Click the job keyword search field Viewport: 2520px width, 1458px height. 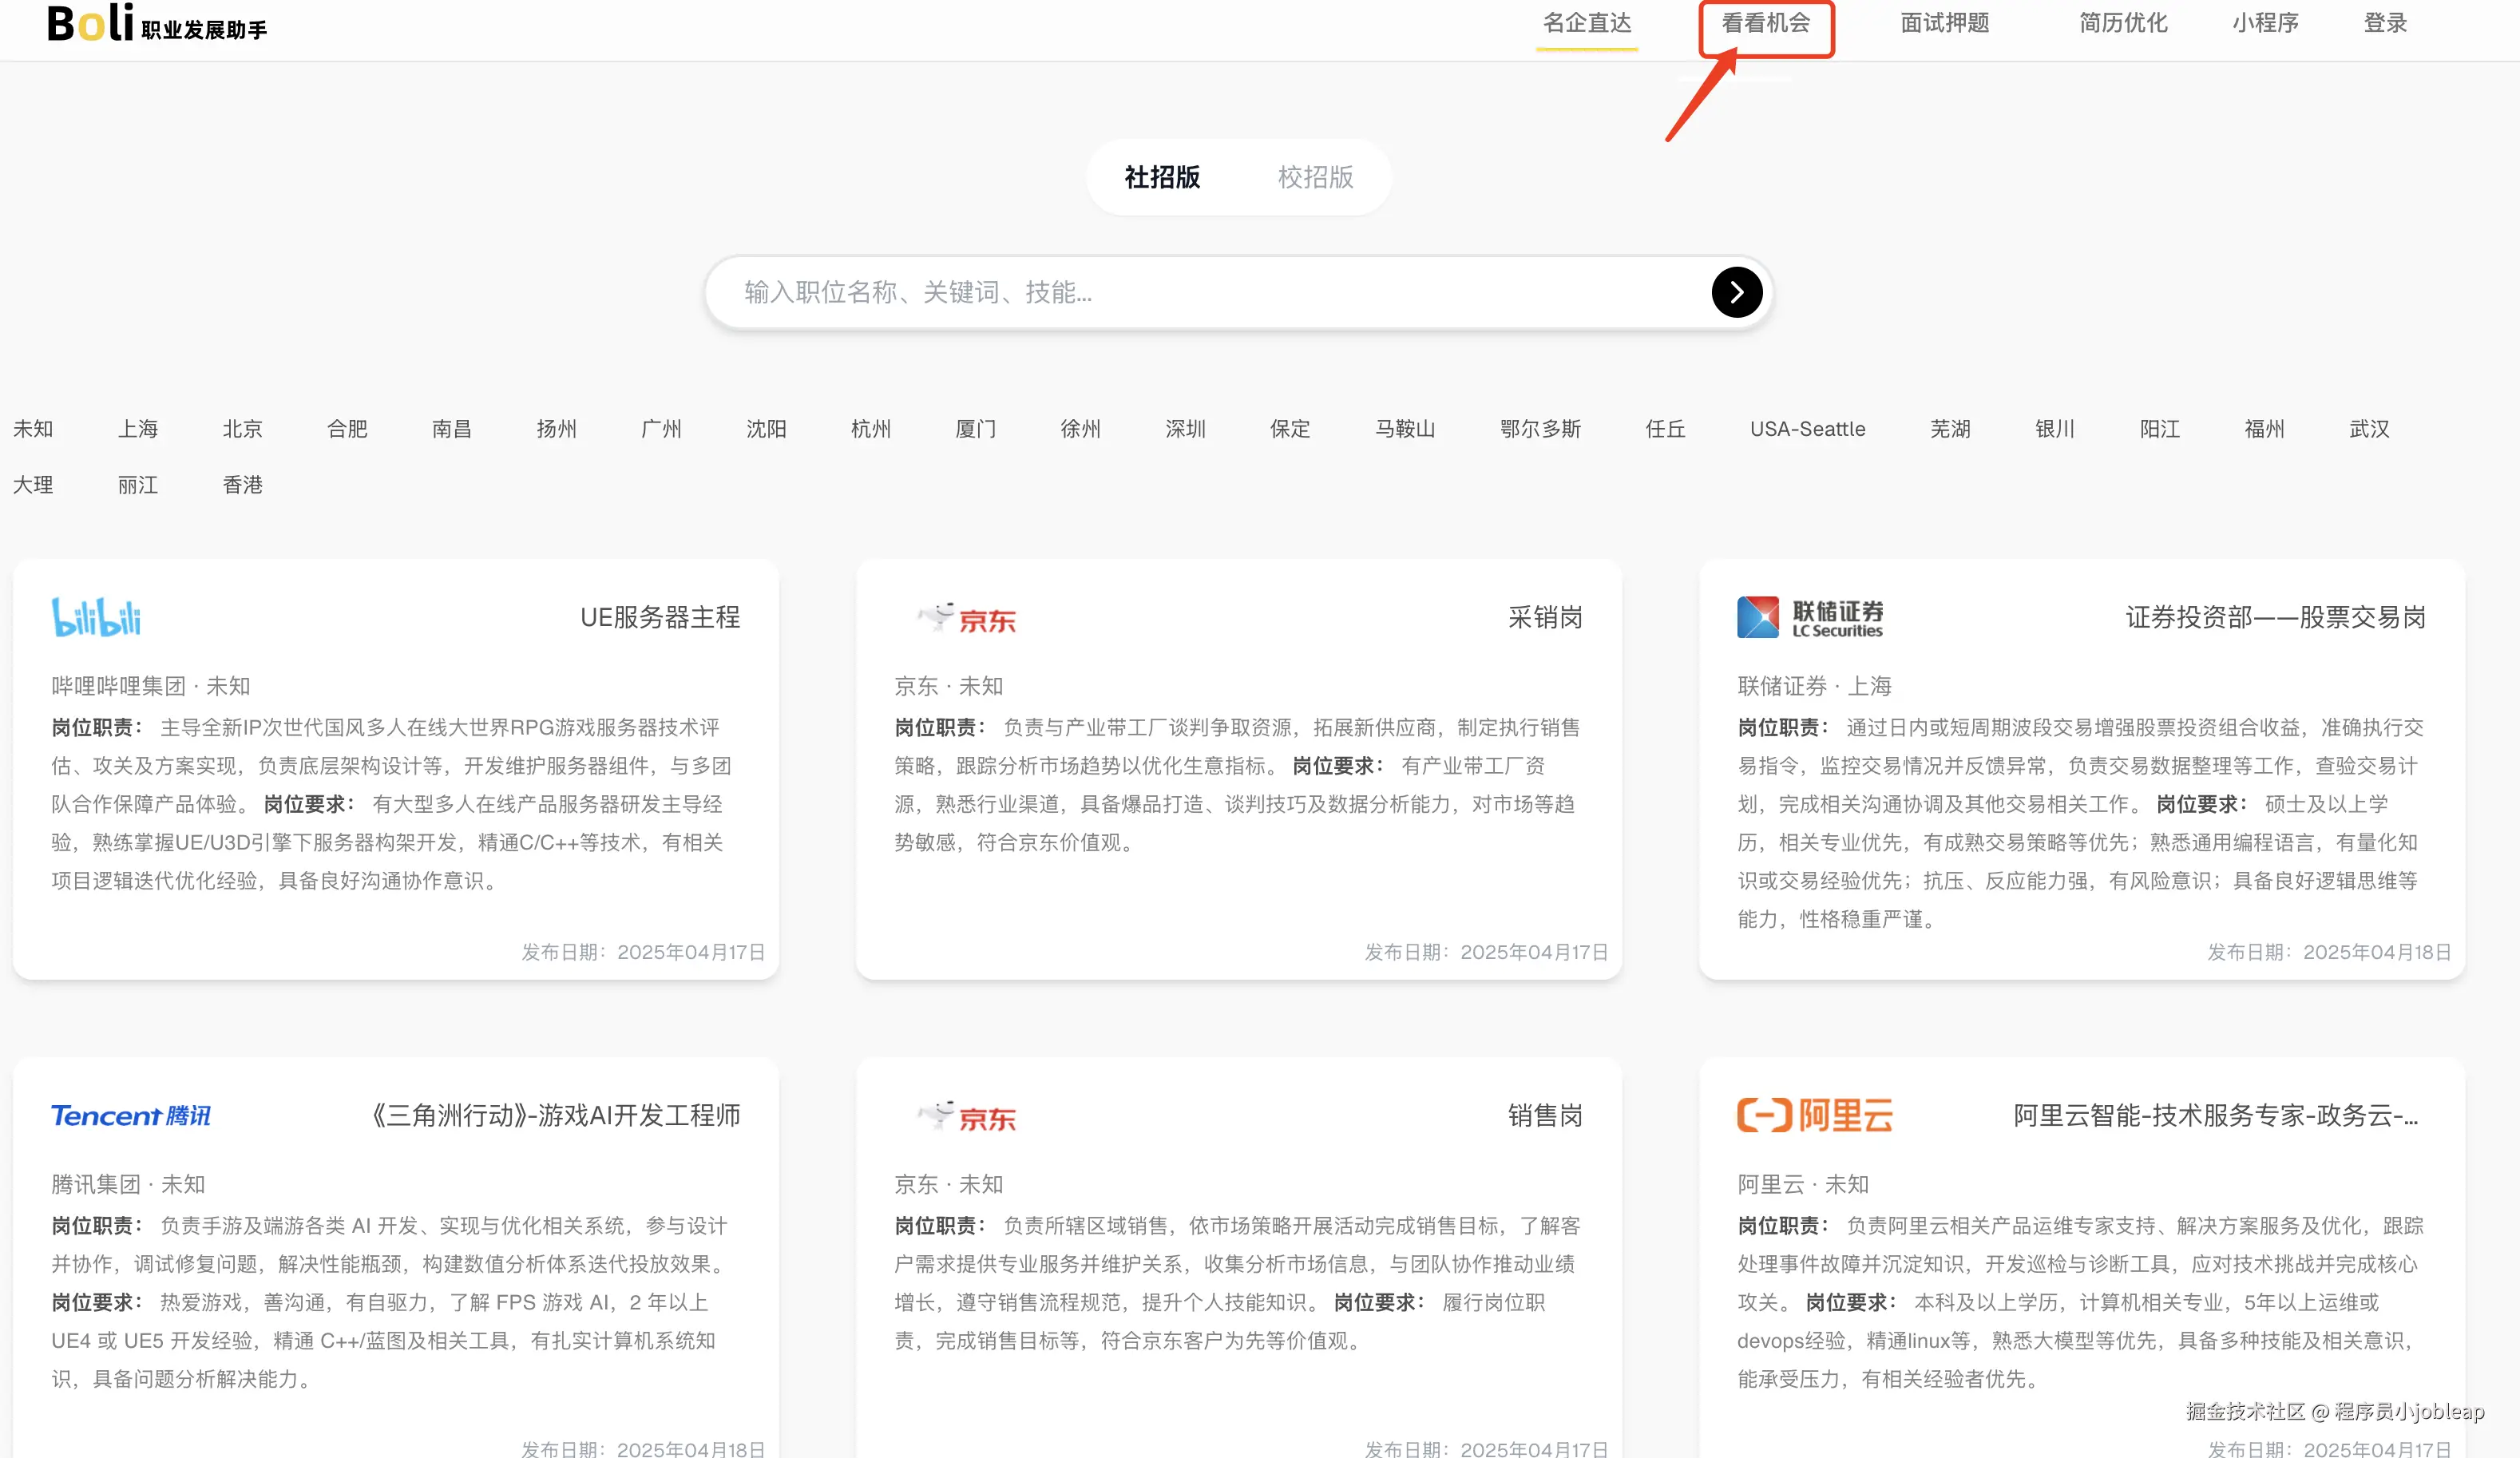[x=1200, y=292]
